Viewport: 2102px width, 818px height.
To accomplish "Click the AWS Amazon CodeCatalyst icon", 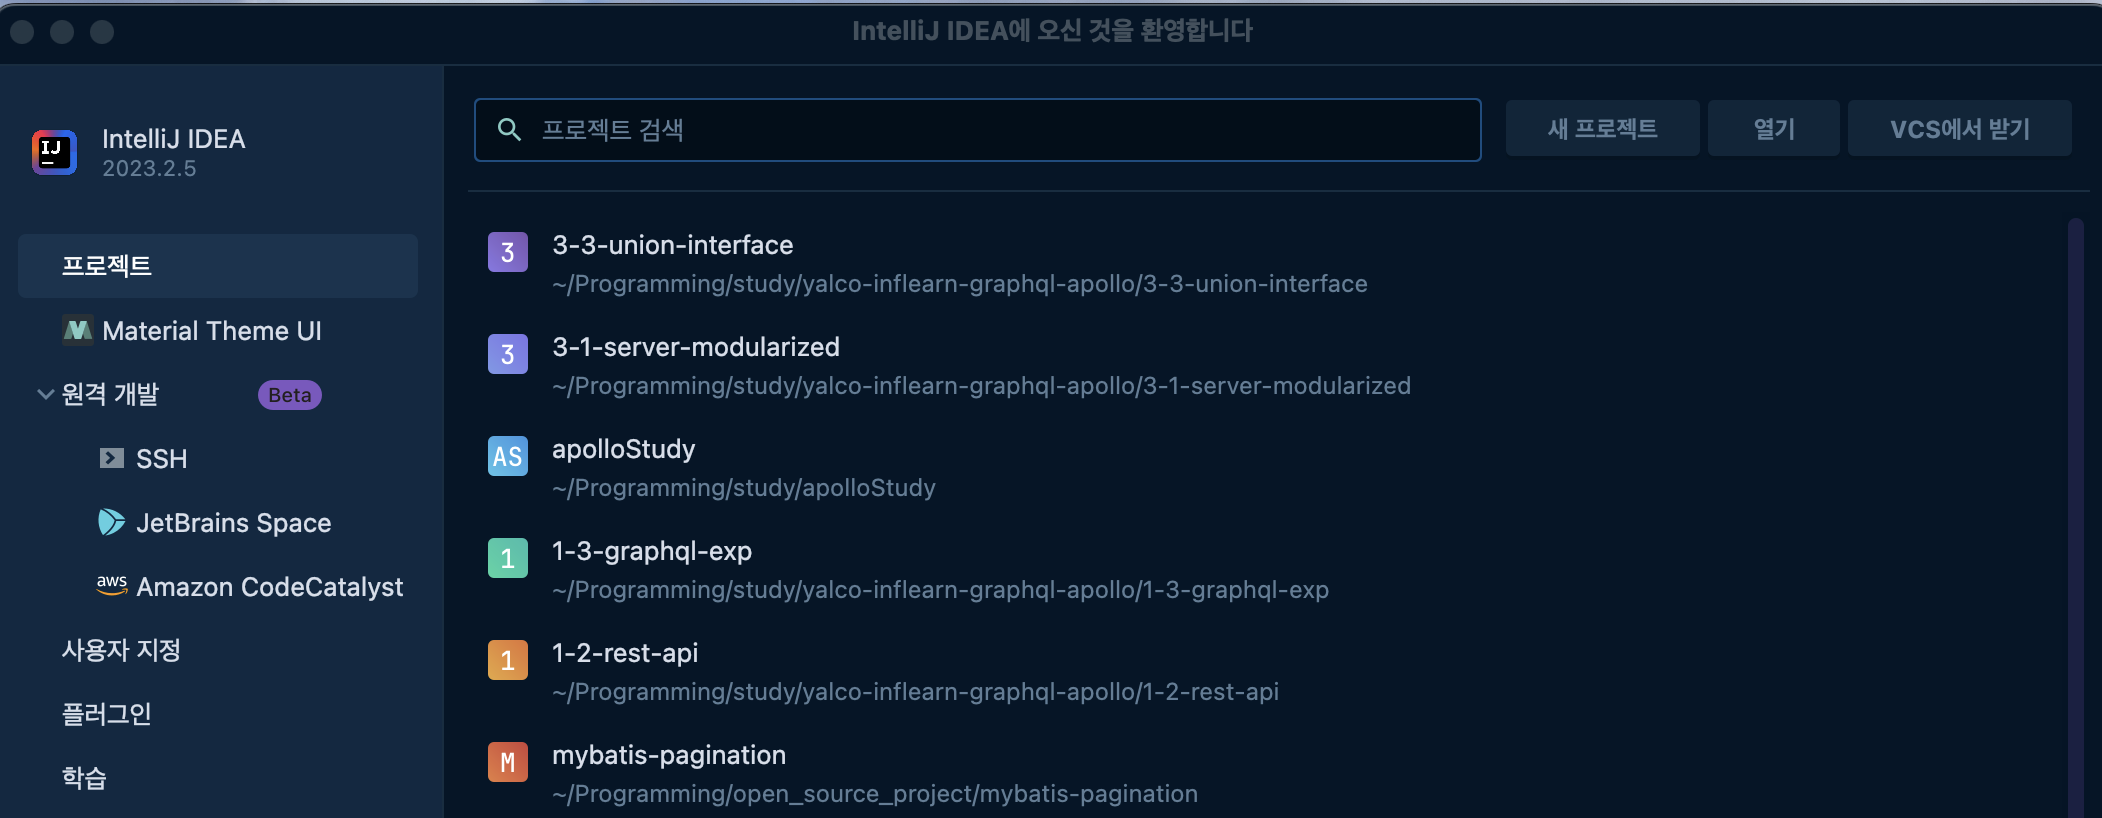I will pyautogui.click(x=112, y=585).
